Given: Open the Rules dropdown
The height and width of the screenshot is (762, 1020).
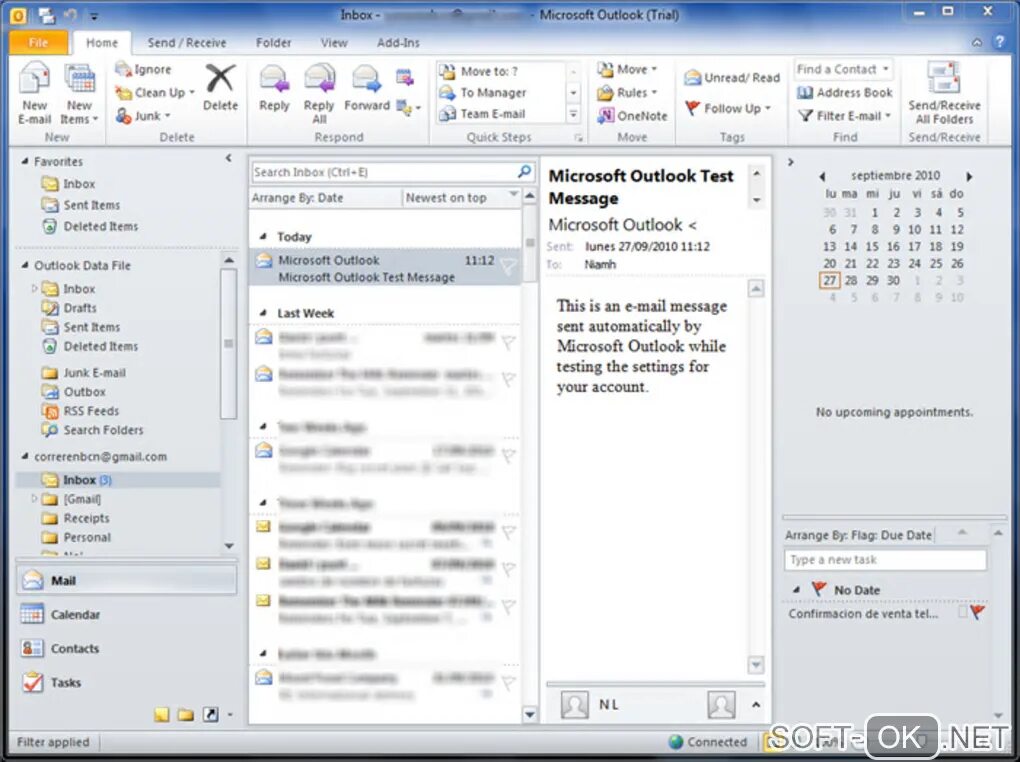Looking at the screenshot, I should 627,92.
